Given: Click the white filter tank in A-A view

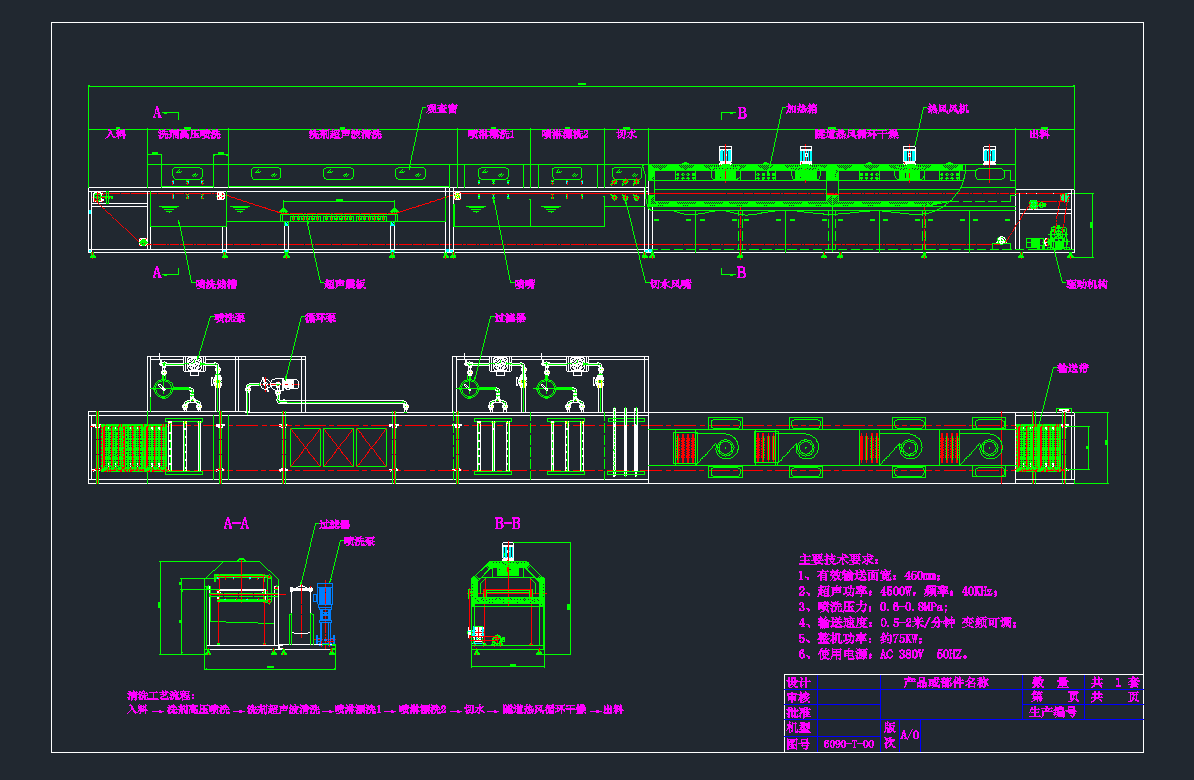Looking at the screenshot, I should (298, 614).
